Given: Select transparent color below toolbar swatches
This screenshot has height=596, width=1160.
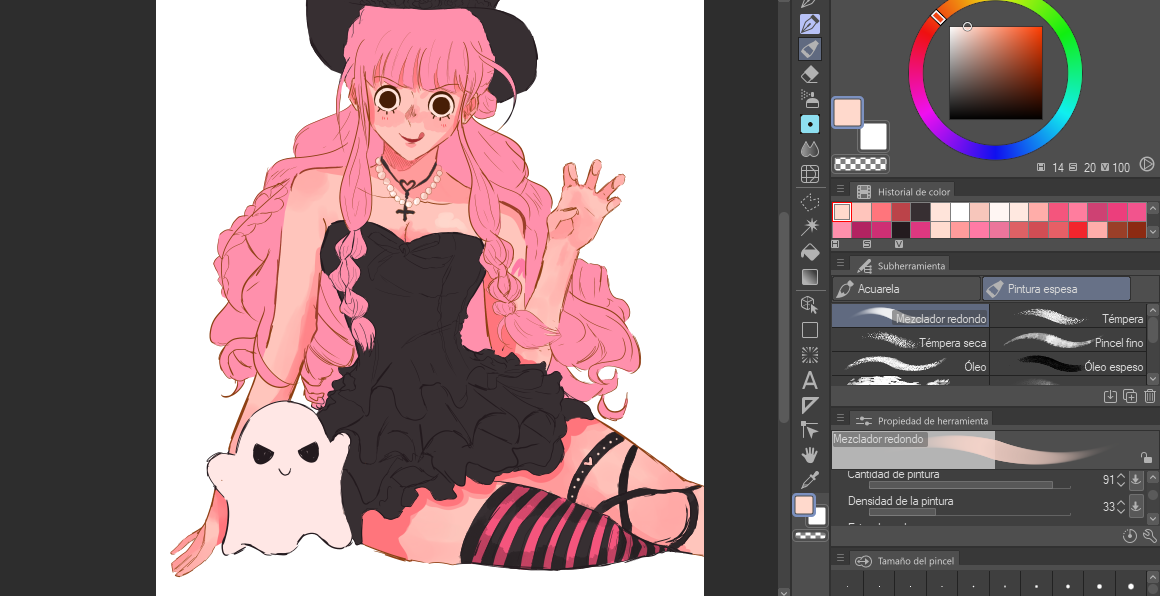Looking at the screenshot, I should click(810, 535).
